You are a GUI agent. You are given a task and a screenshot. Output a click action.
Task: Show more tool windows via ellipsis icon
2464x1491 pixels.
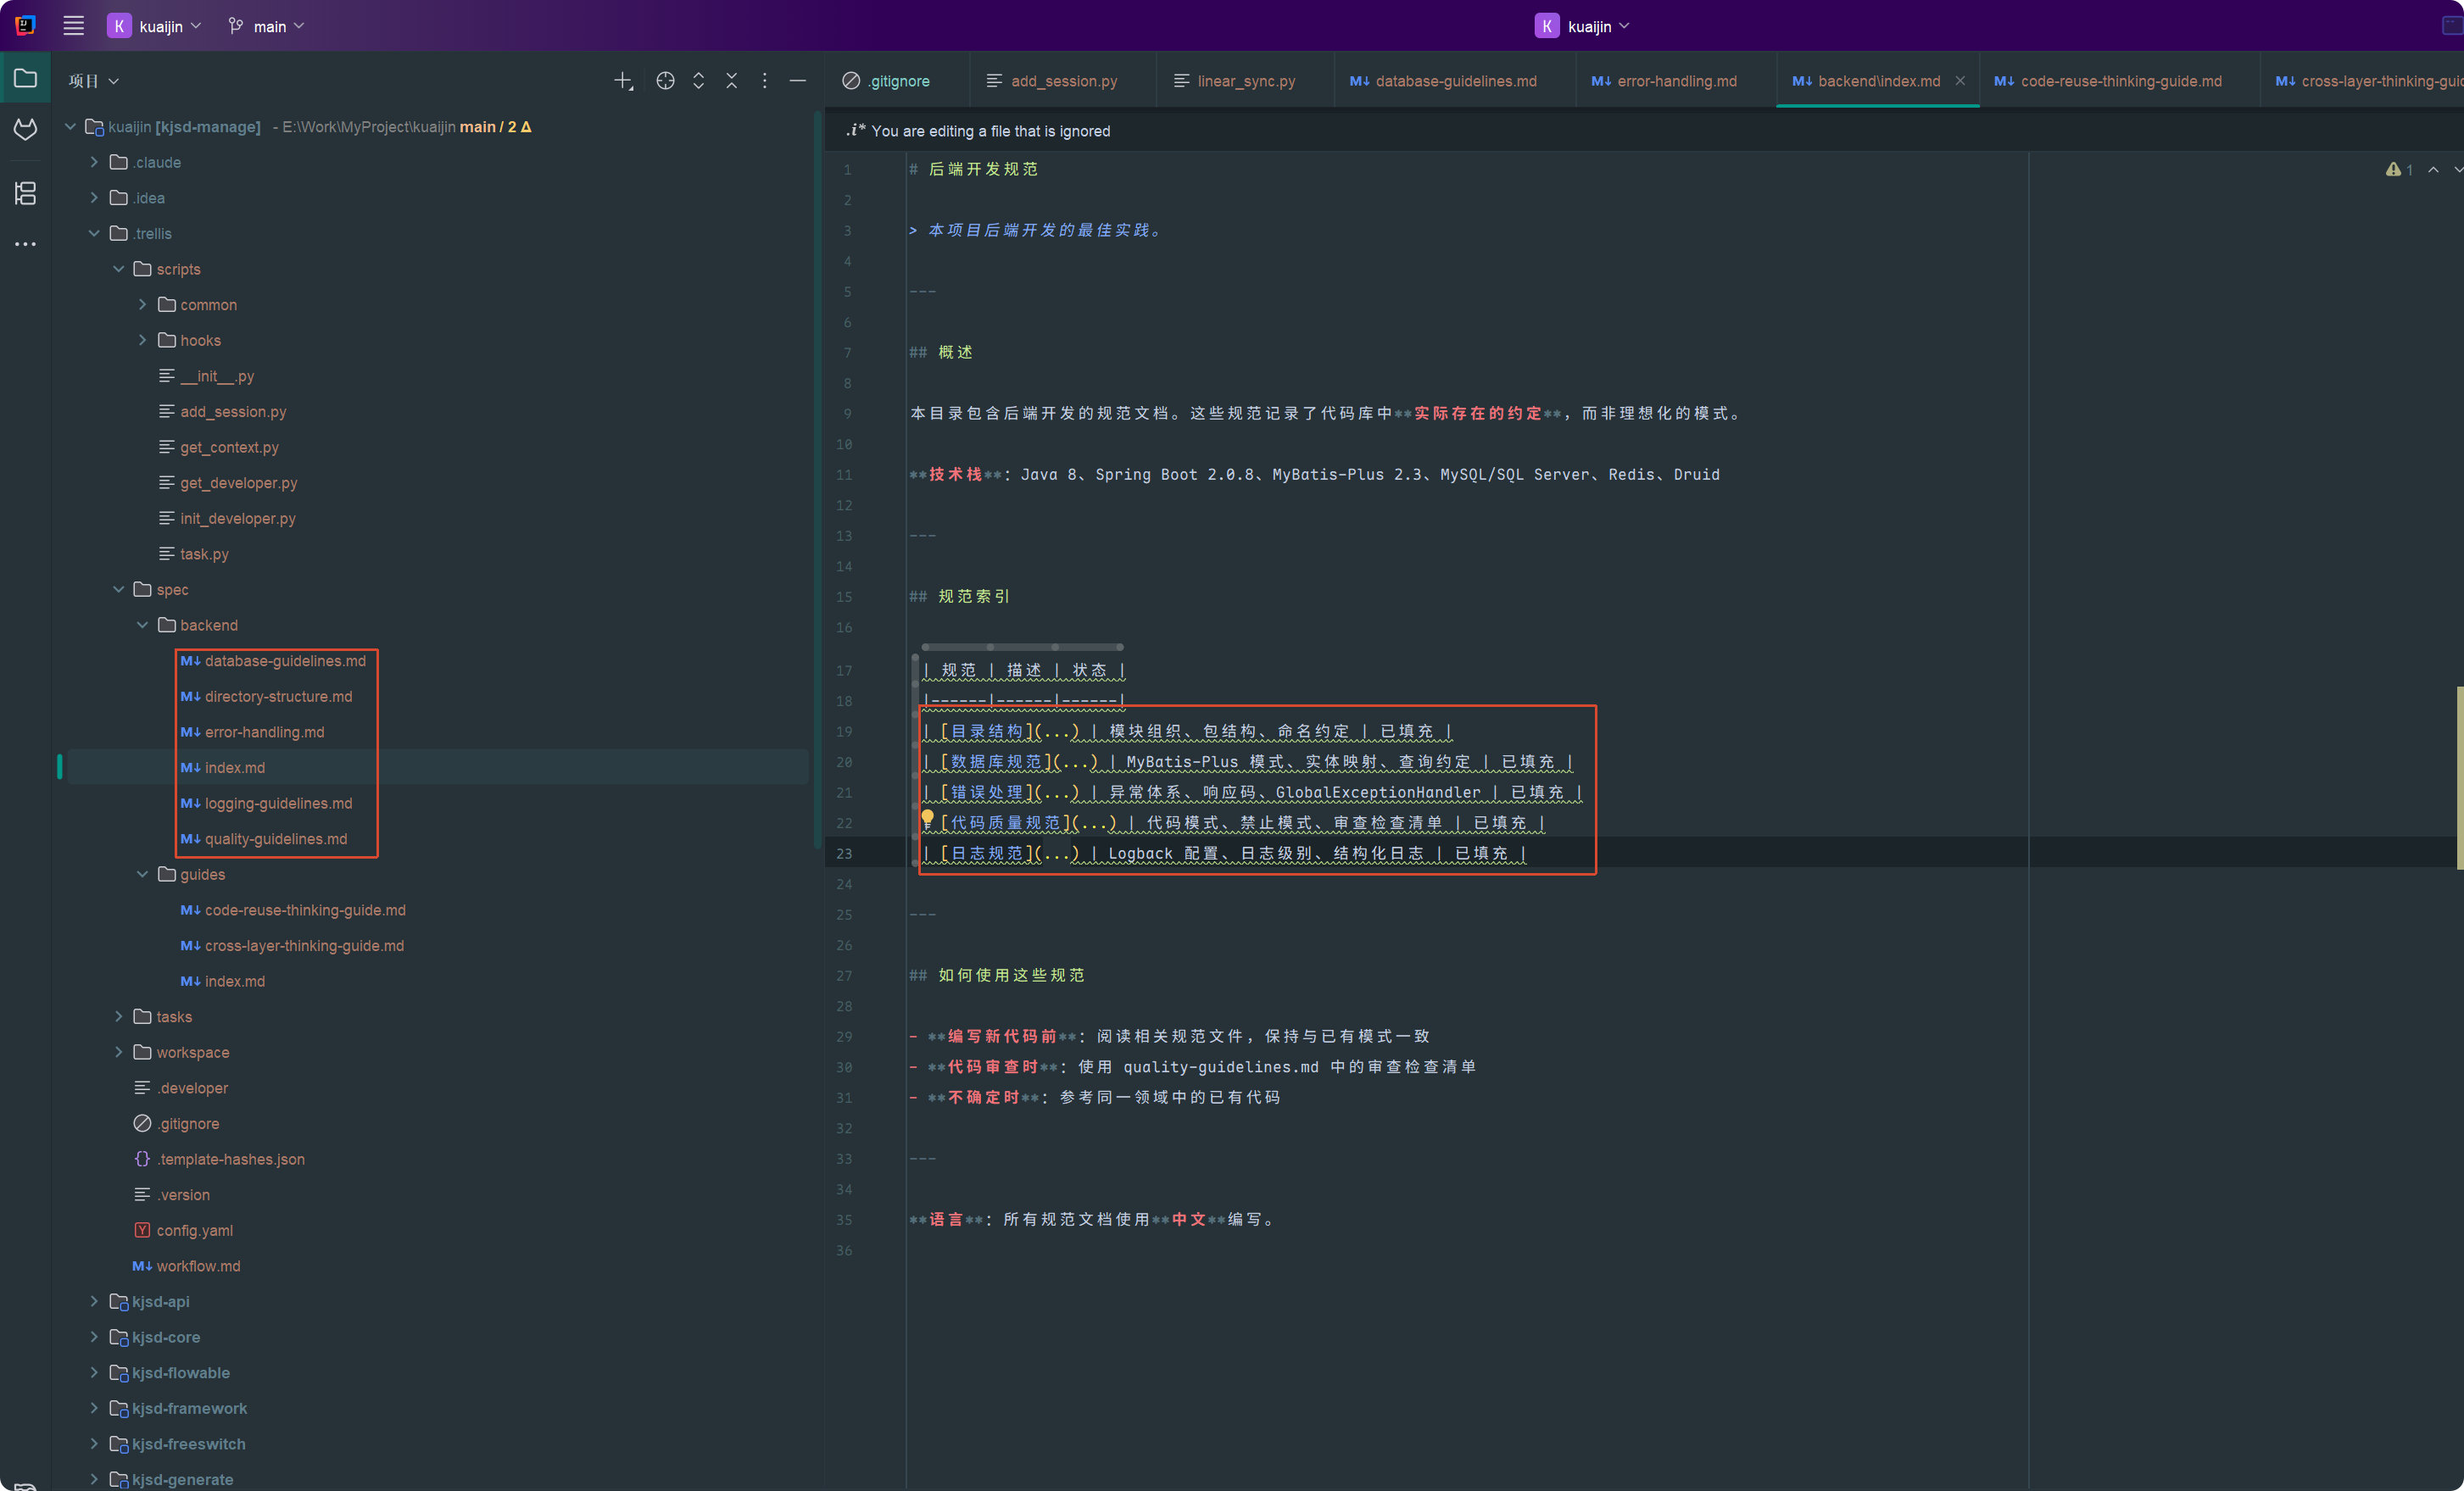point(26,244)
